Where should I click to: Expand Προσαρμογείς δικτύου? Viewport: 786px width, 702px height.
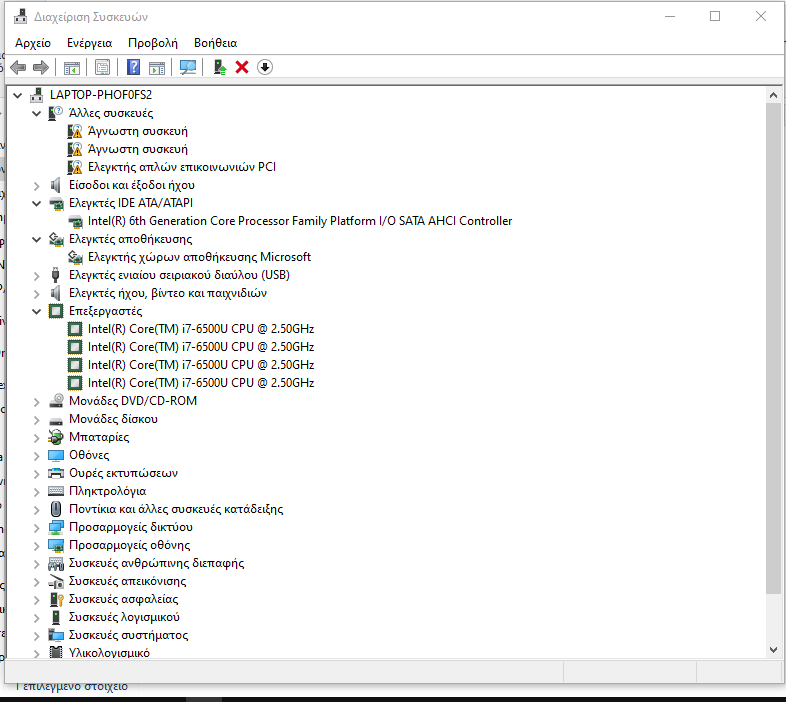pyautogui.click(x=36, y=528)
